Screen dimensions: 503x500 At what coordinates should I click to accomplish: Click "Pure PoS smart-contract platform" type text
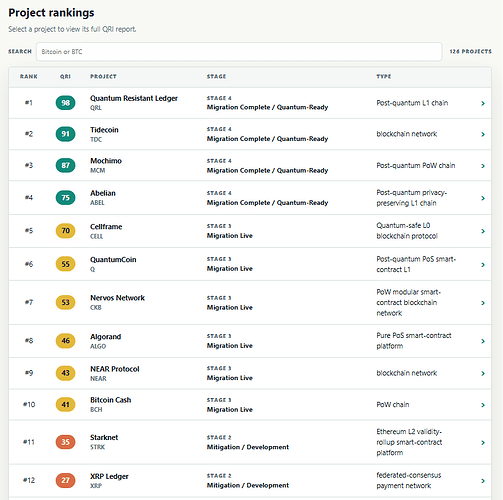[414, 341]
